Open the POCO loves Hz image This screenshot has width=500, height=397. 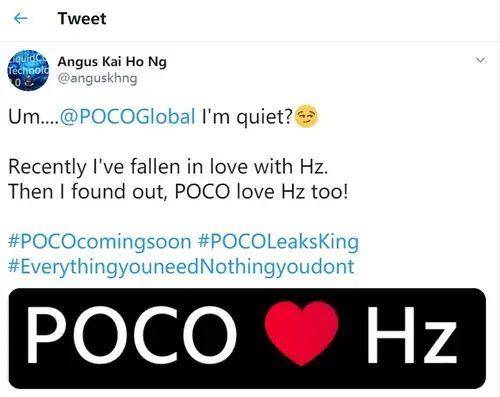247,338
